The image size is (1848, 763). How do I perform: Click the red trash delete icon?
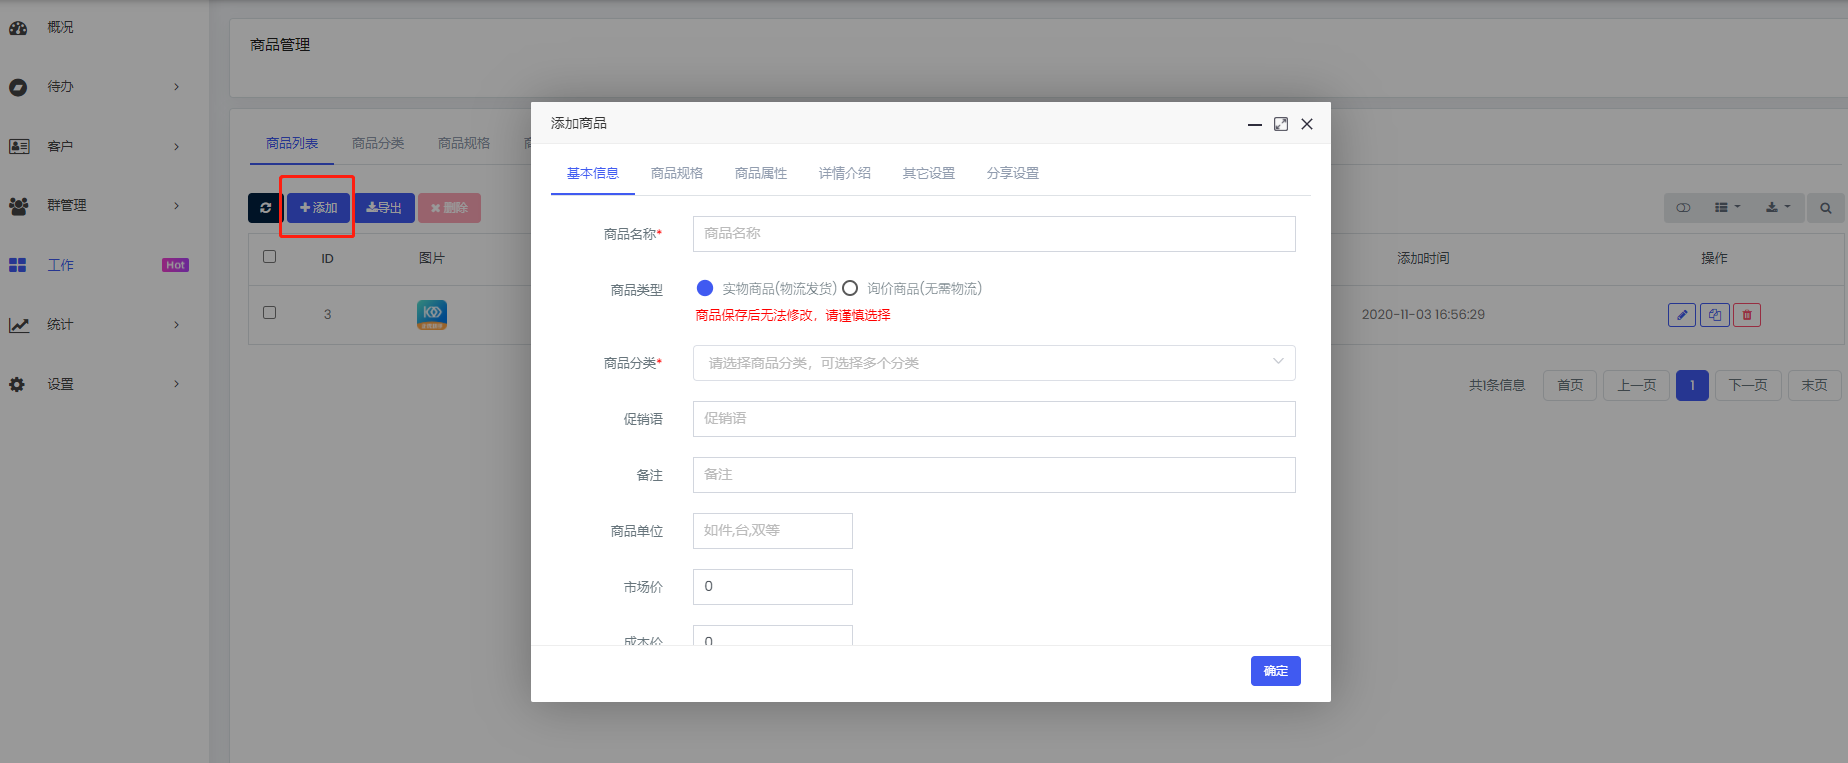click(1747, 315)
